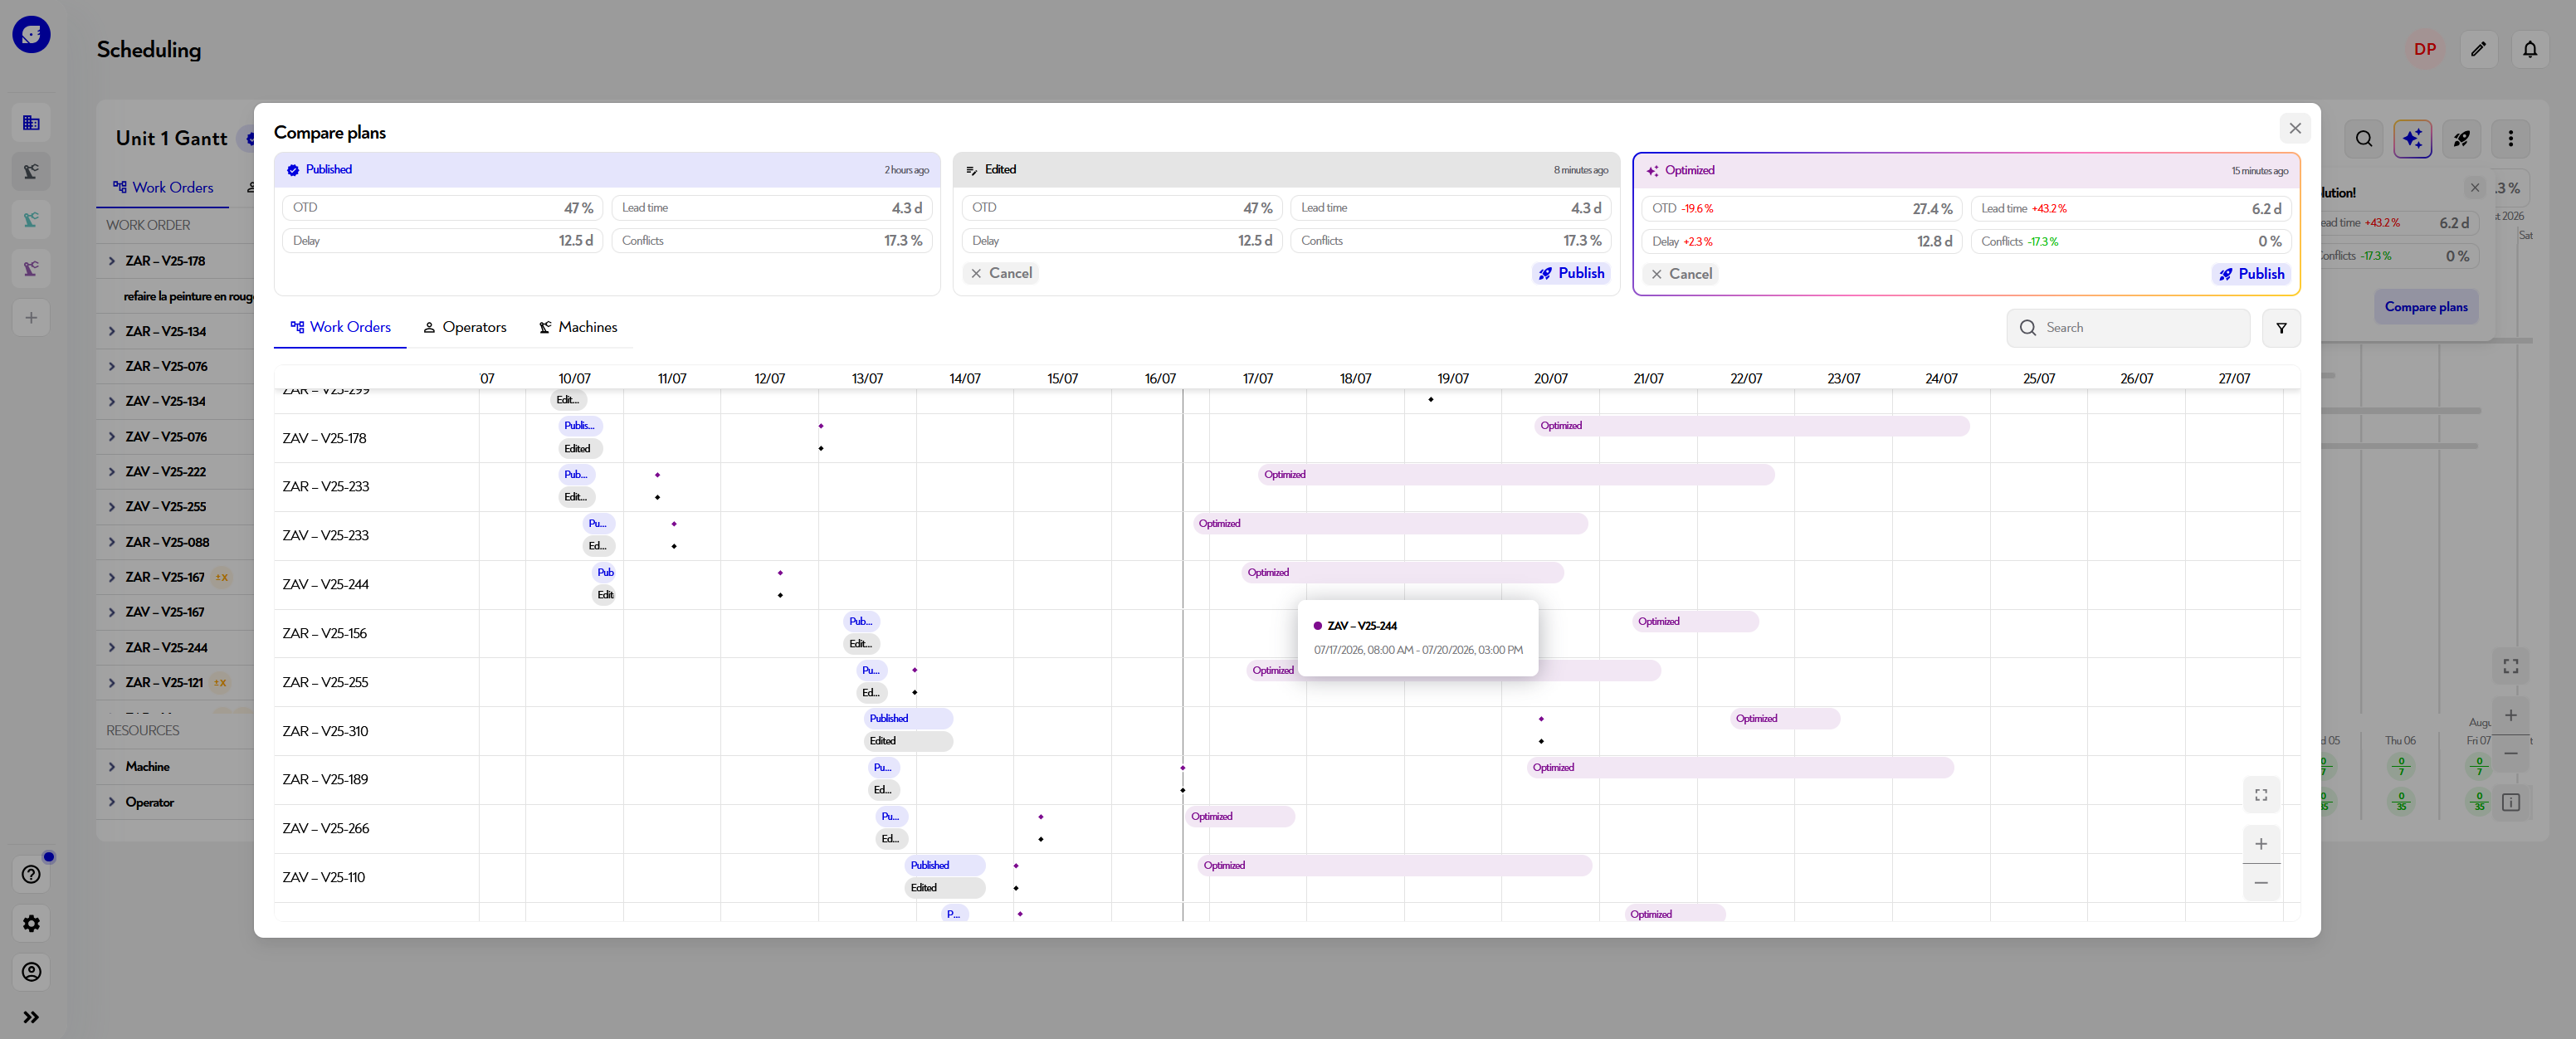Cancel the Edited plan
Screen dimensions: 2576x1039
tap(1001, 273)
